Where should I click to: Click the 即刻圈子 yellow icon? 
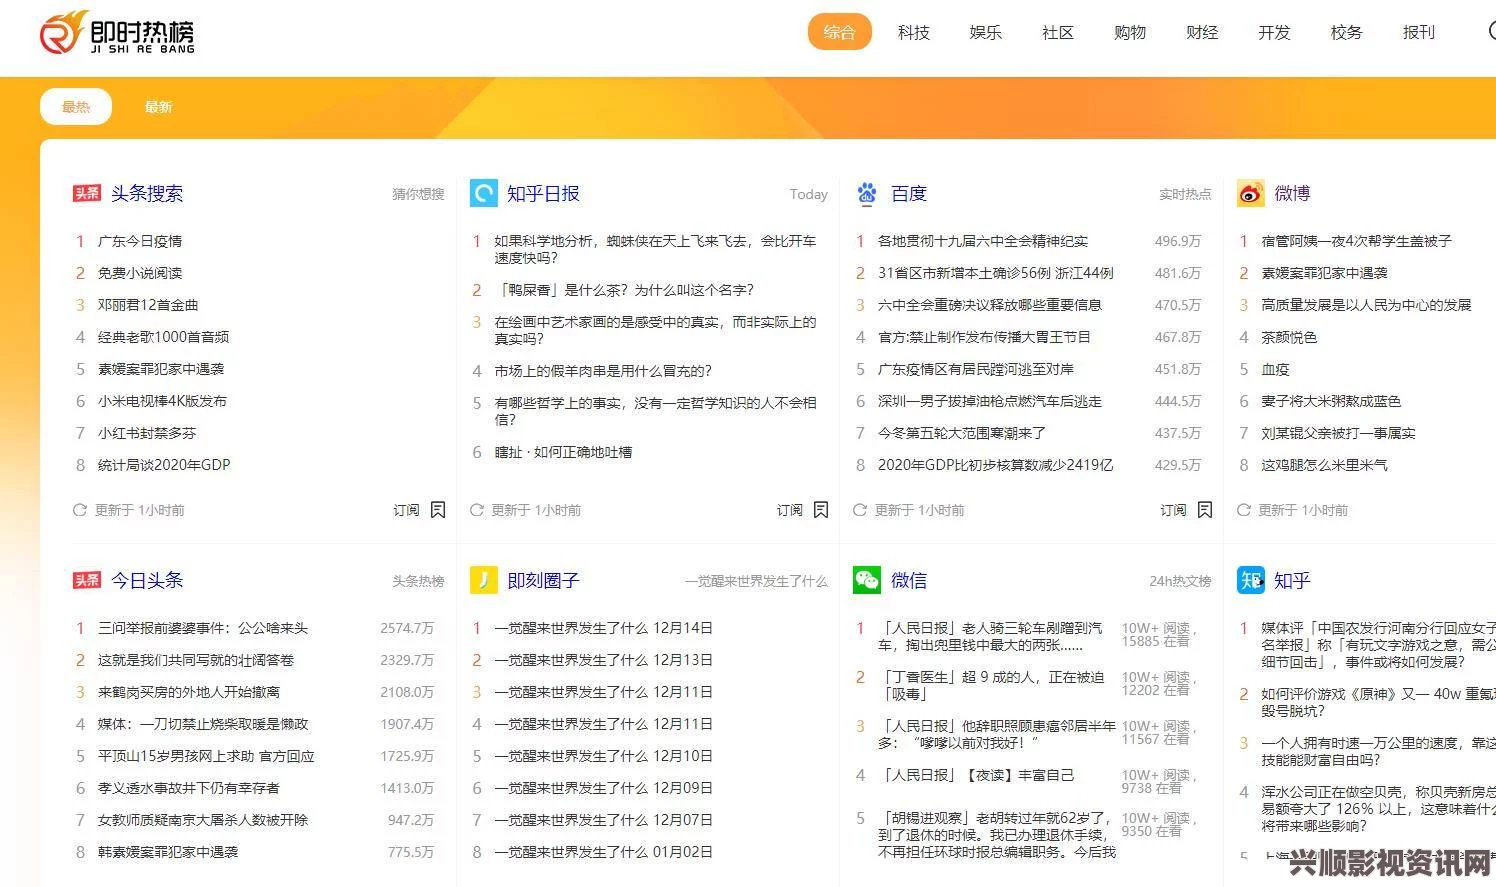point(484,580)
